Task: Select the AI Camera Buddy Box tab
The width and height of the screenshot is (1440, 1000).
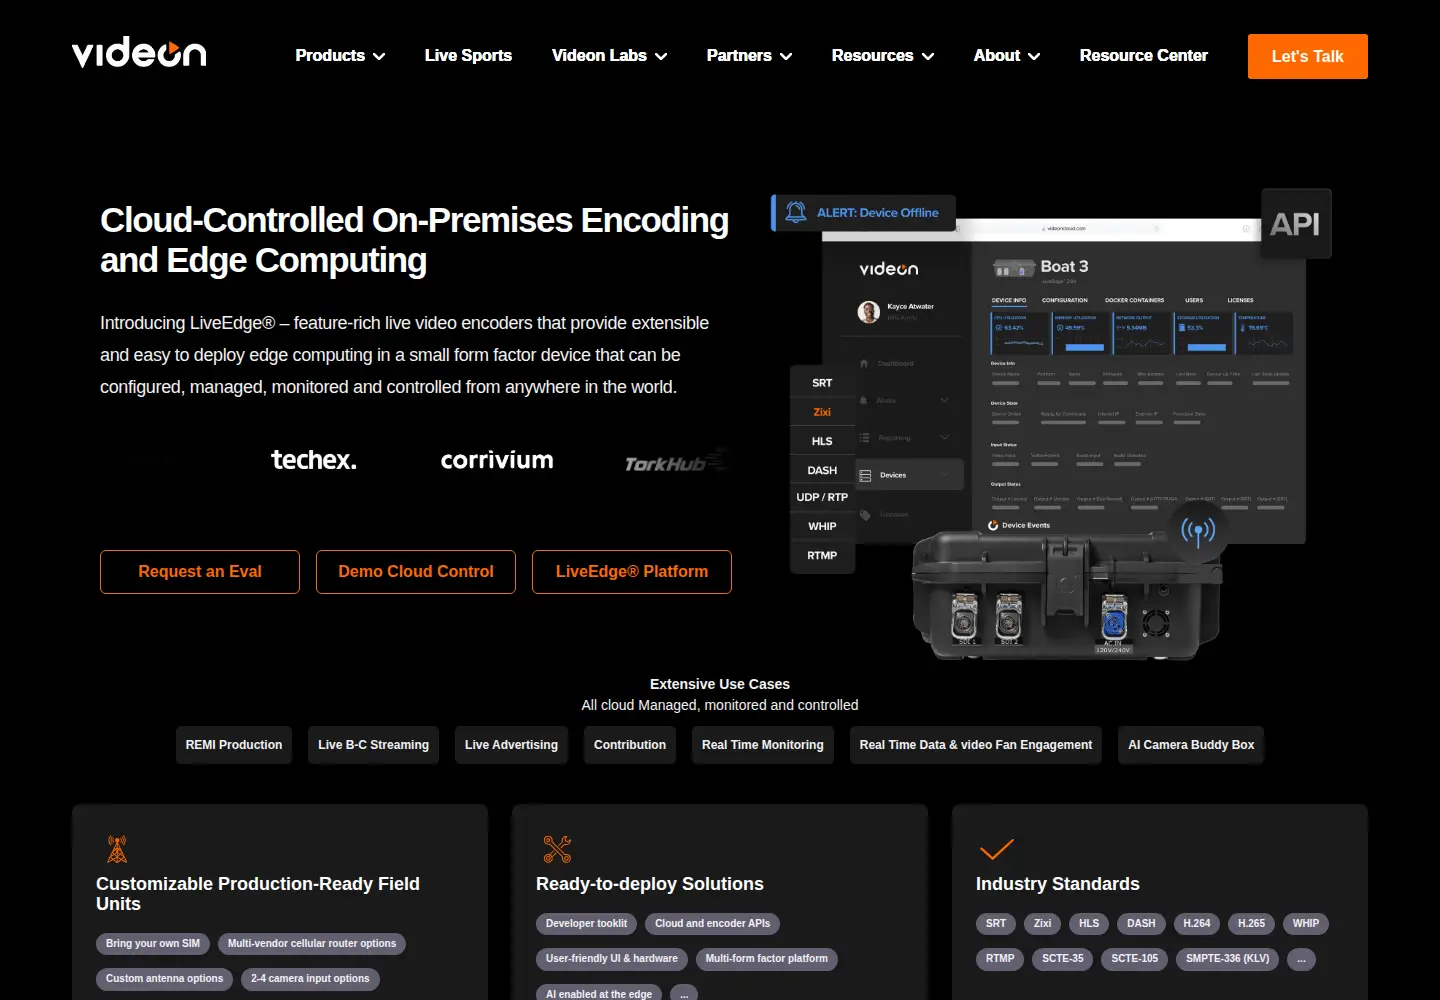Action: pos(1191,745)
